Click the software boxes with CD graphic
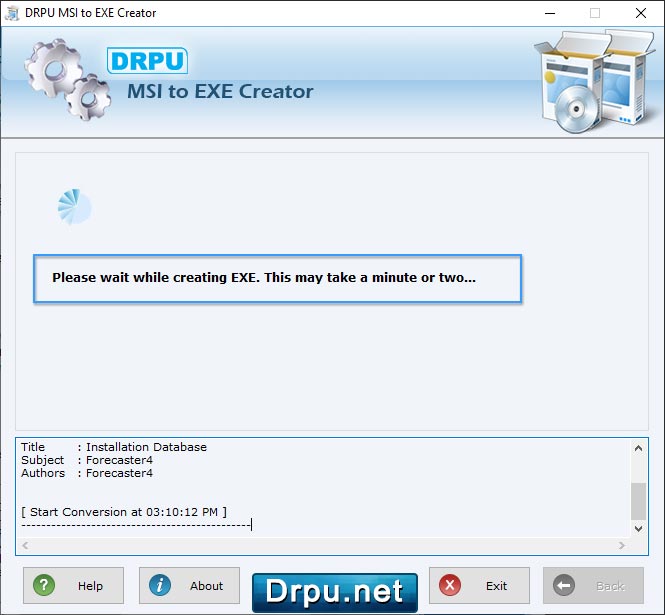 [x=595, y=81]
